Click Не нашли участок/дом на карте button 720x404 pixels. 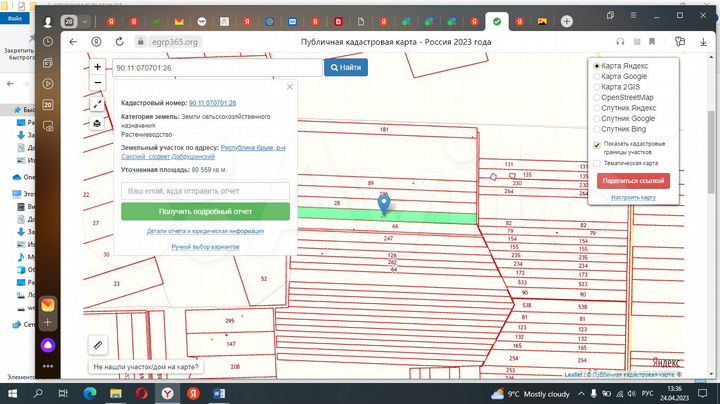pos(146,367)
